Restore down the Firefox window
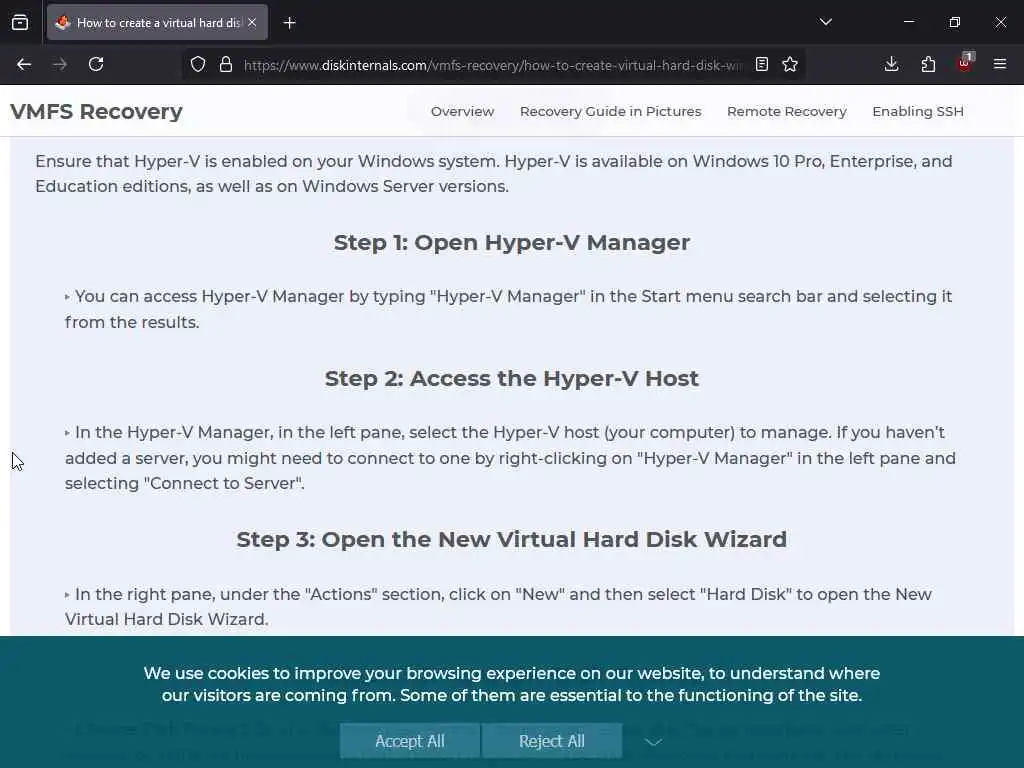Screen dimensions: 1024x768 (955, 22)
